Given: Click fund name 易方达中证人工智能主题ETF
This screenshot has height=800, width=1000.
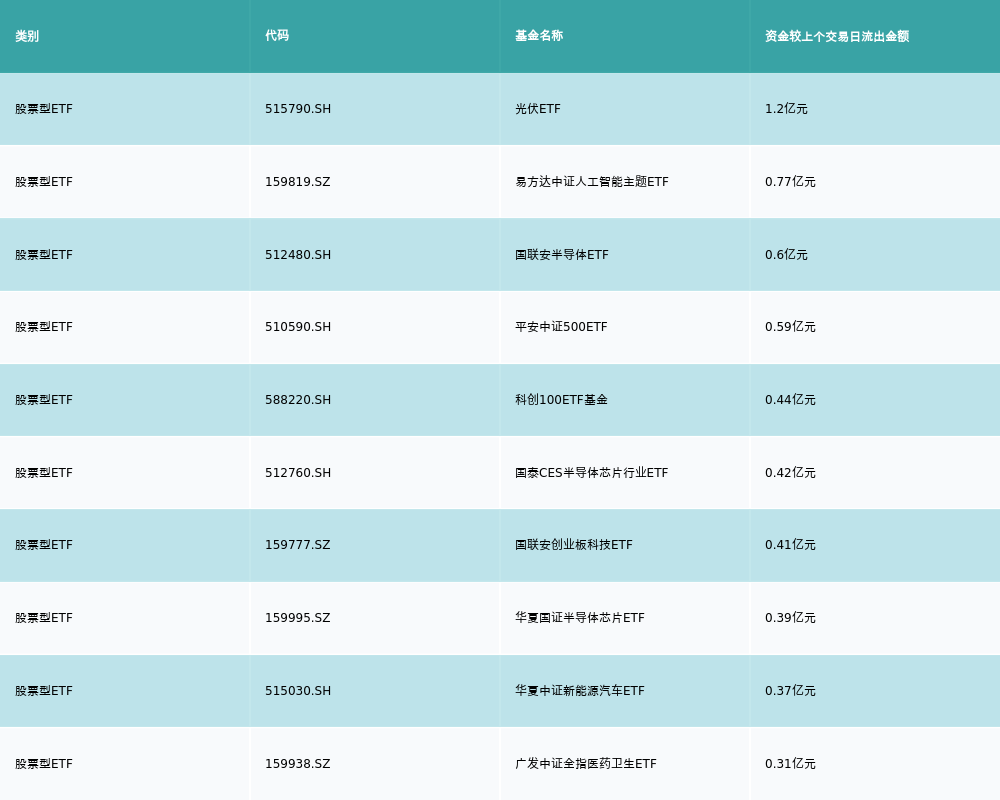Looking at the screenshot, I should 592,182.
